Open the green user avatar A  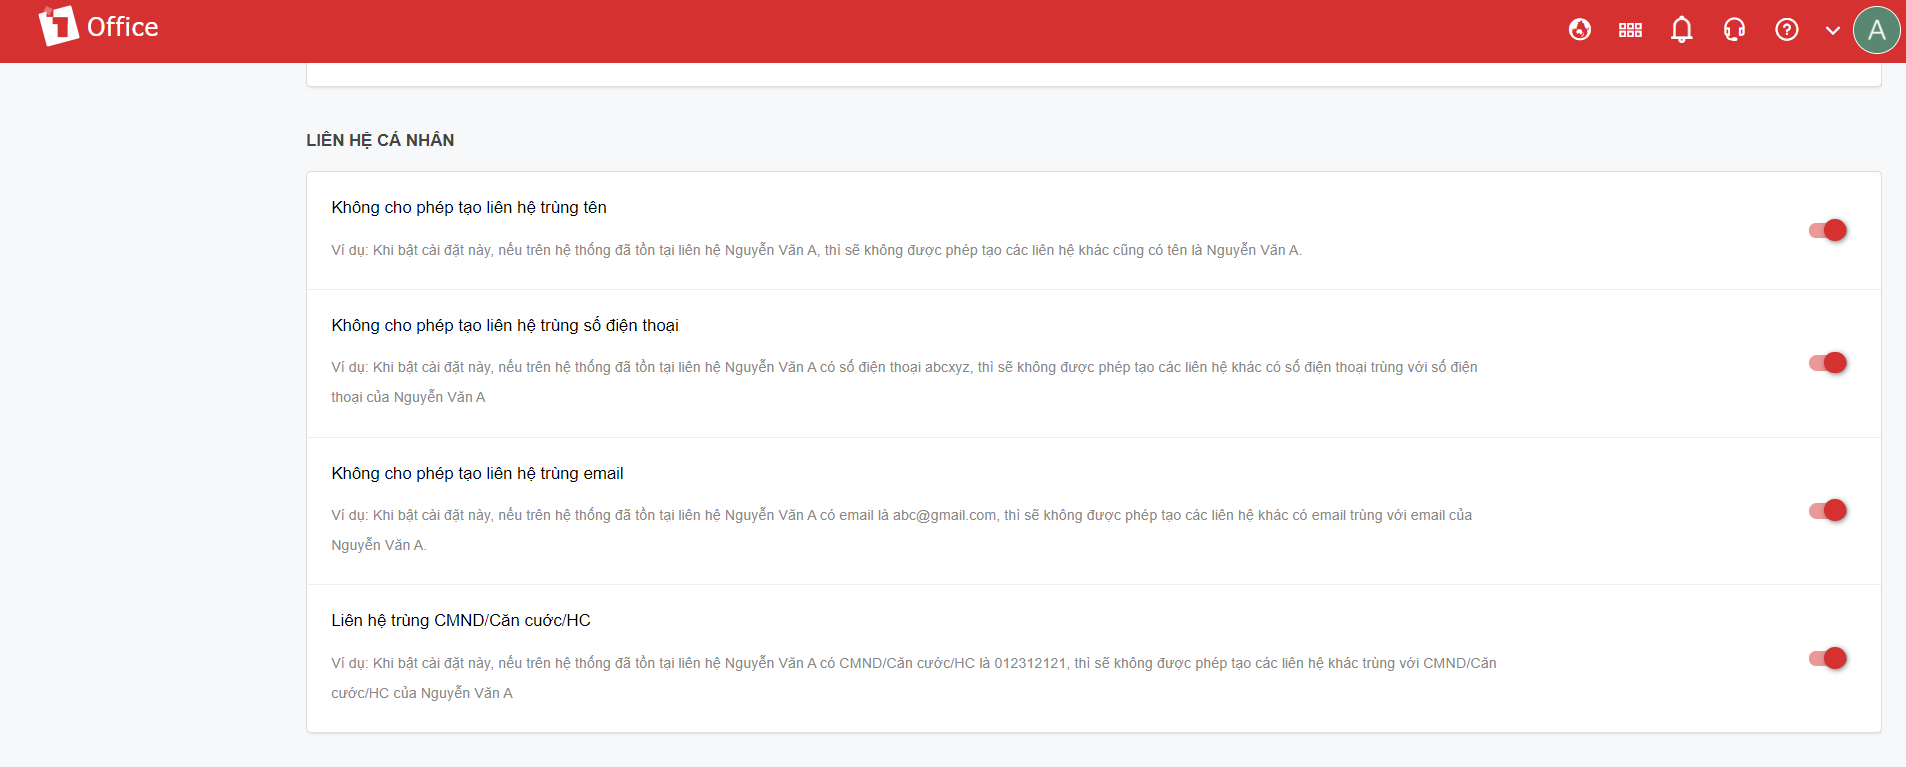coord(1876,30)
